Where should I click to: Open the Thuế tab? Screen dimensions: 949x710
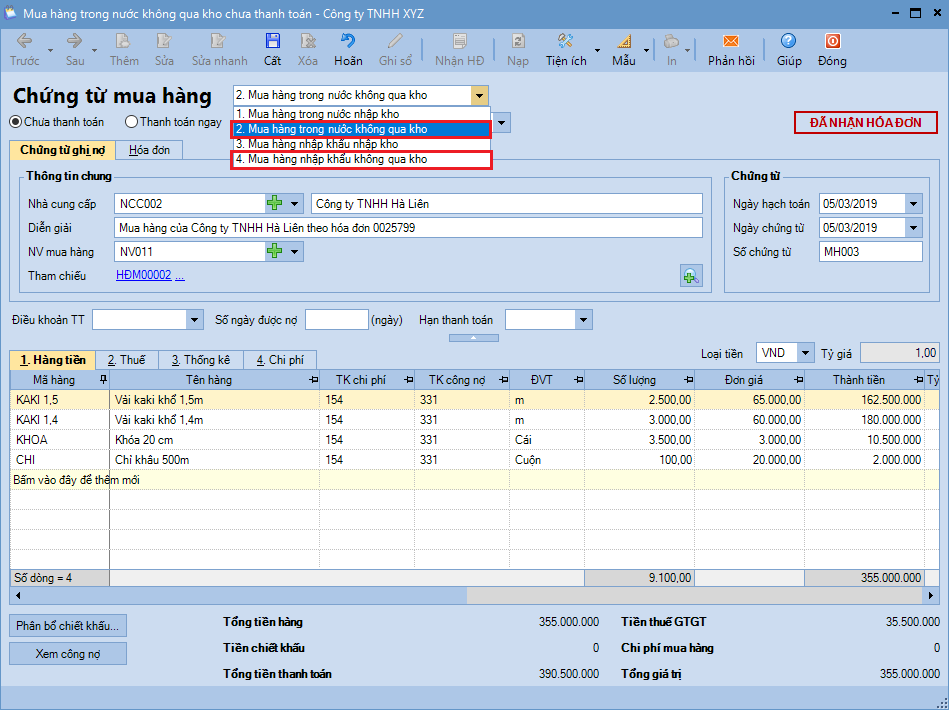(126, 360)
